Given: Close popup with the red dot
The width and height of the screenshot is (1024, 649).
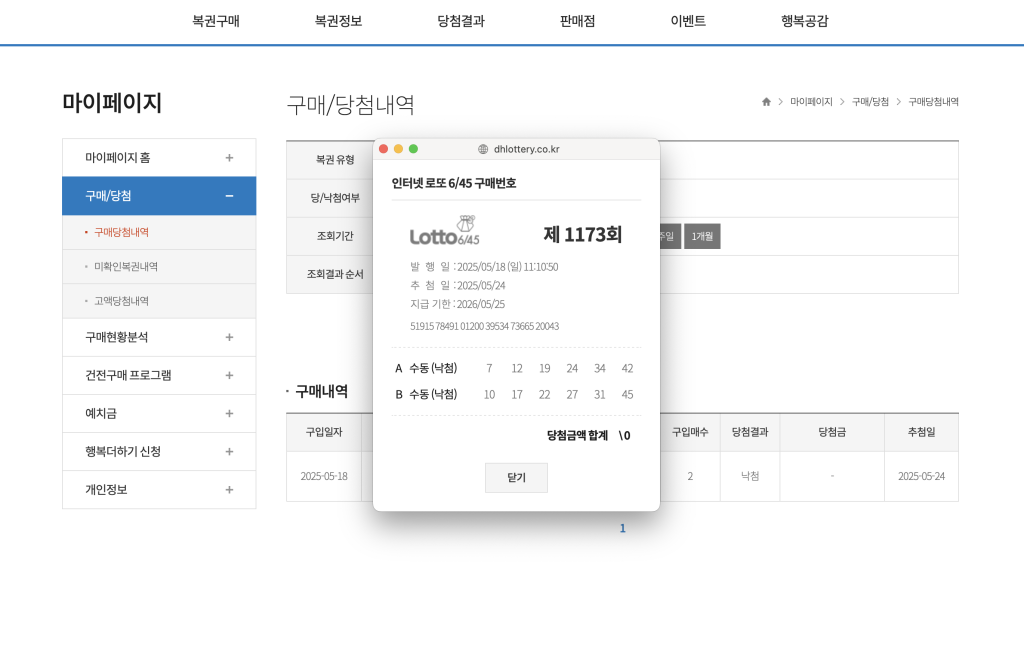Looking at the screenshot, I should tap(383, 149).
